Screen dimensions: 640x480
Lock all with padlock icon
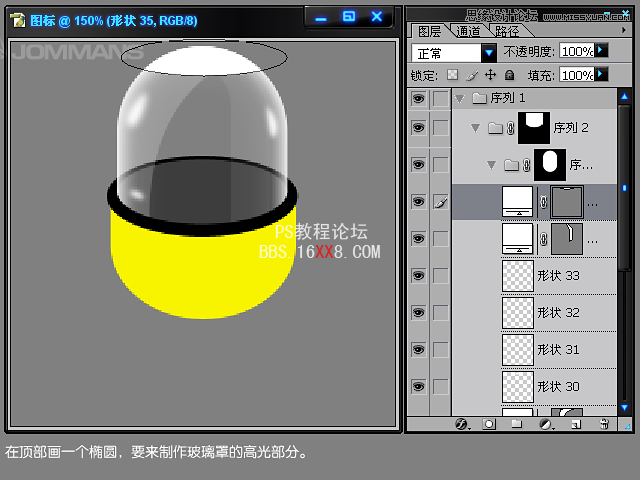(509, 75)
